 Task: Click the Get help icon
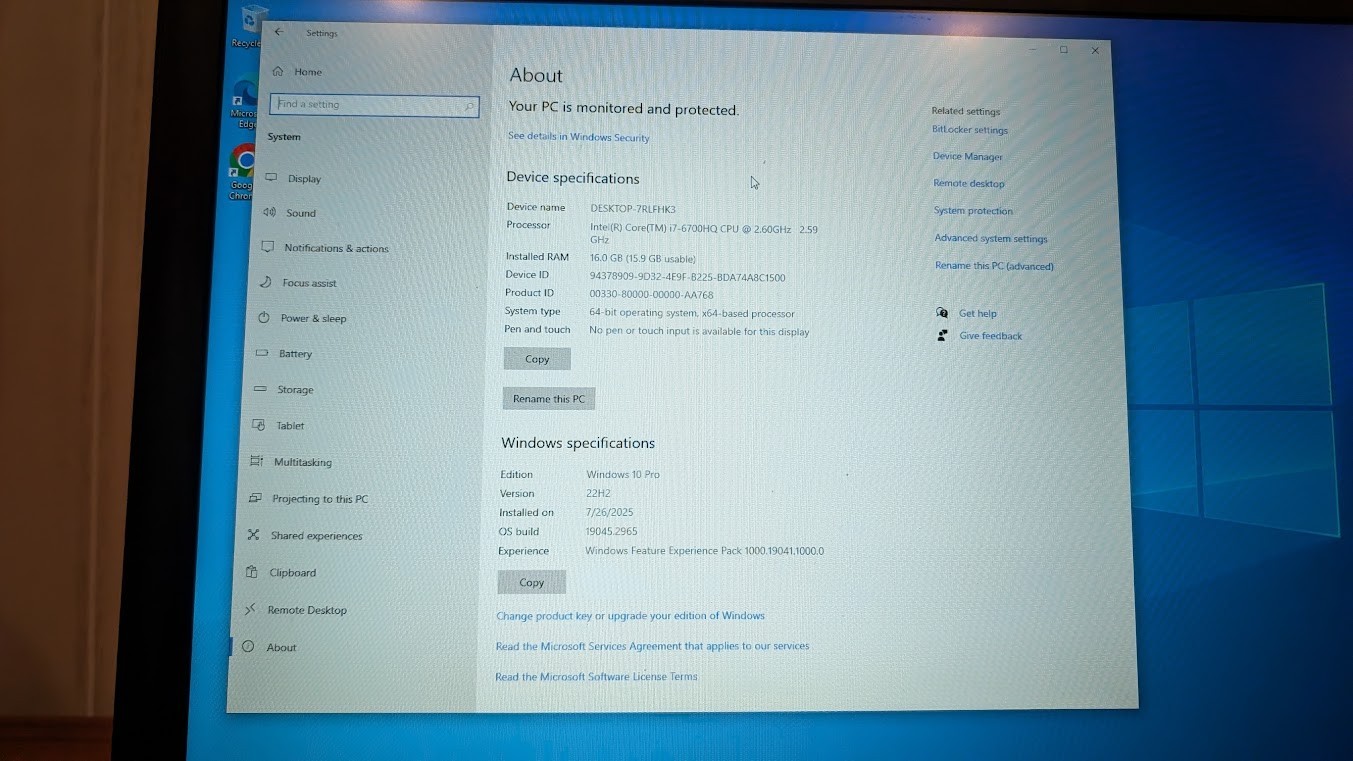click(942, 313)
